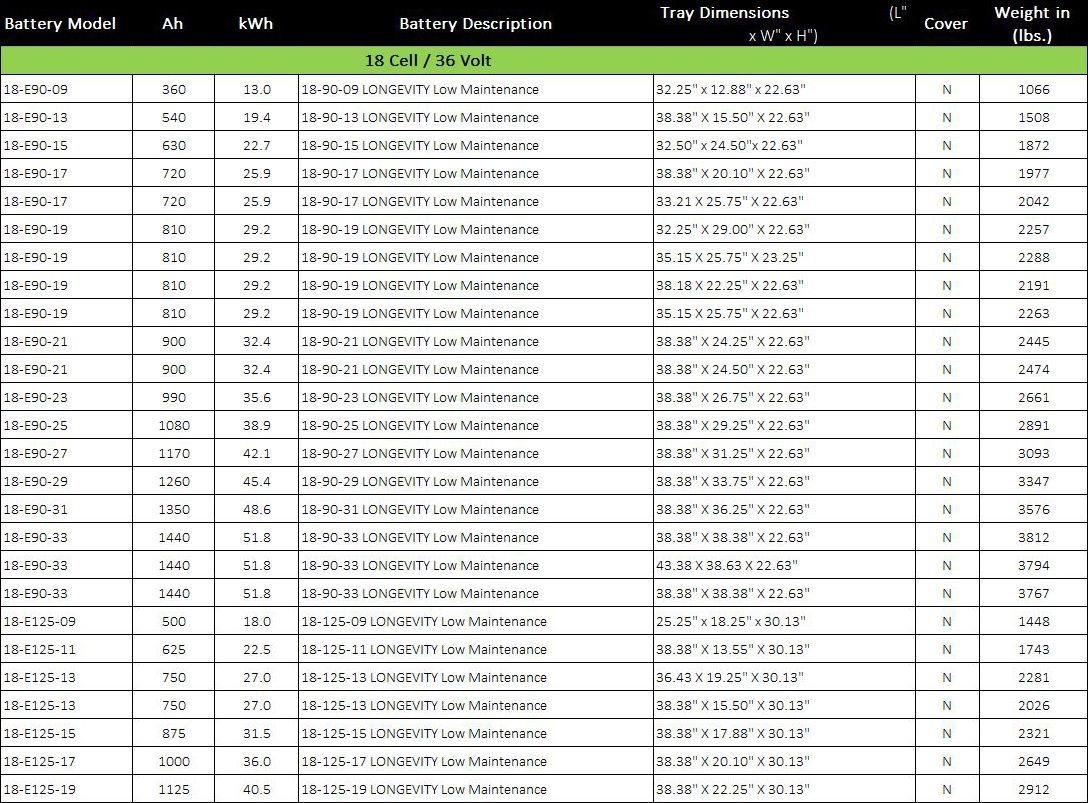Image resolution: width=1088 pixels, height=803 pixels.
Task: Select model cell 18-E125-15
Action: [40, 734]
